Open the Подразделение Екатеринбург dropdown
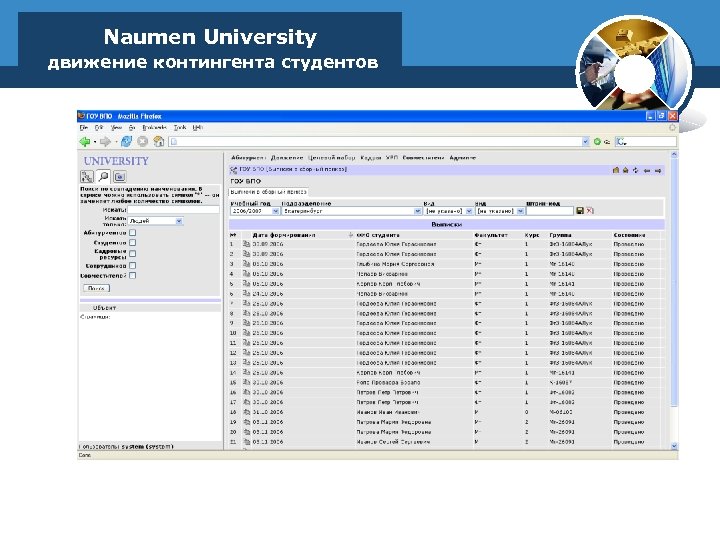This screenshot has width=720, height=540. [x=351, y=211]
